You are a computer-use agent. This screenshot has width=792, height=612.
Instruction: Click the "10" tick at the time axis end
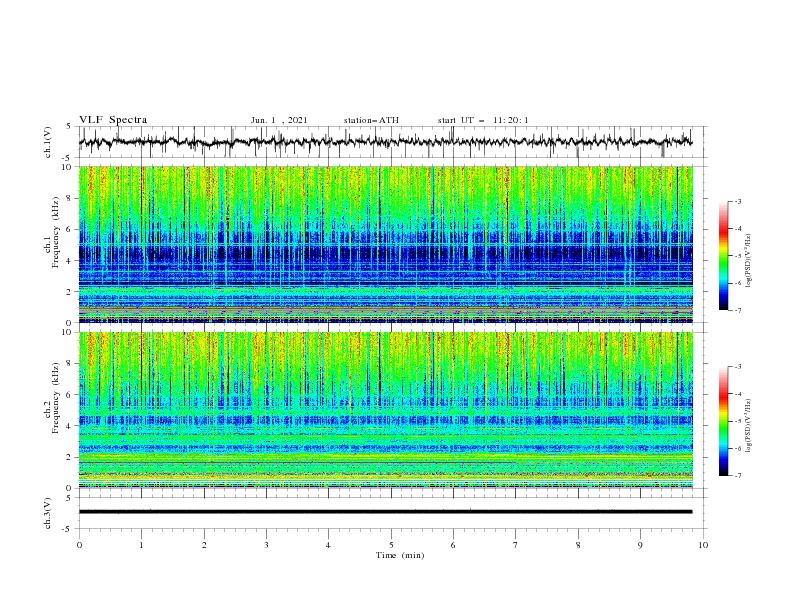703,545
